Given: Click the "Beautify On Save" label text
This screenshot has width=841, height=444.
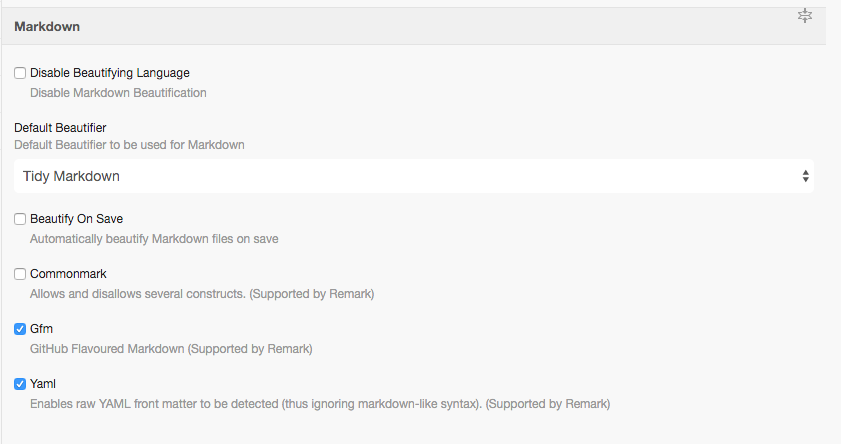Looking at the screenshot, I should [77, 219].
